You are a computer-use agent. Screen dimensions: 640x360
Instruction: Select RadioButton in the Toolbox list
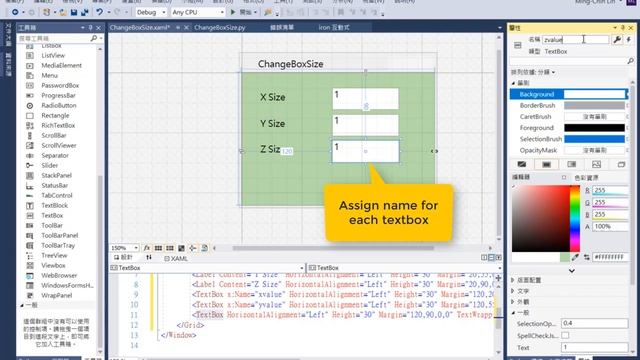[x=59, y=105]
